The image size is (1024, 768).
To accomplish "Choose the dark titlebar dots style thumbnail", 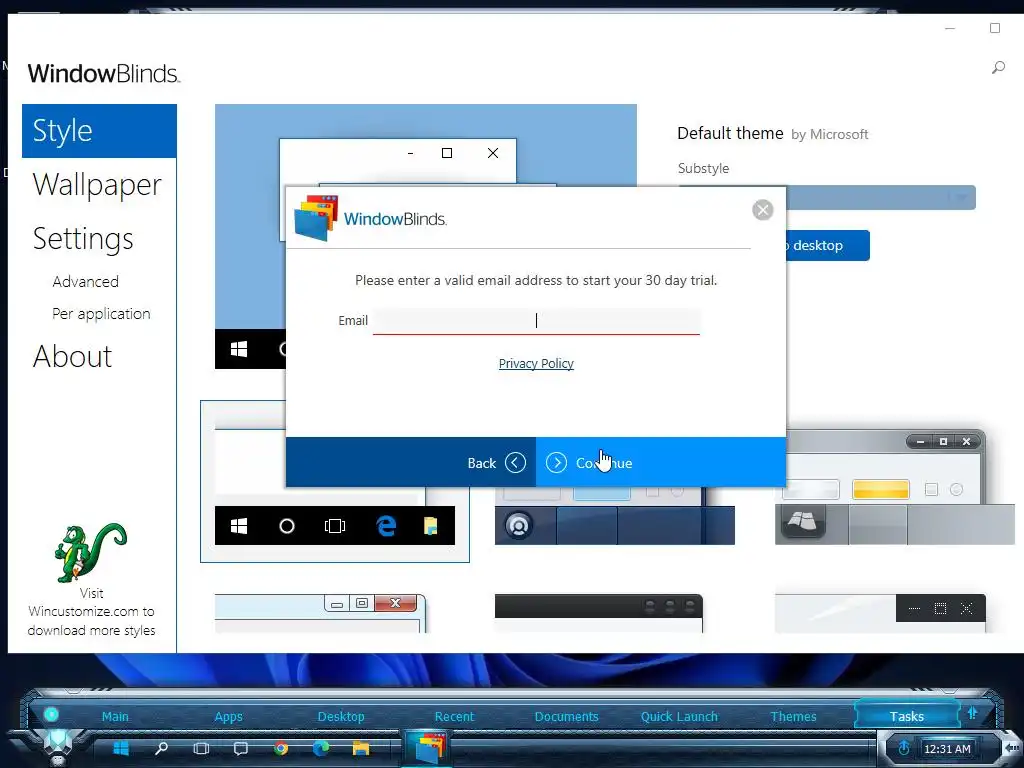I will coord(599,613).
